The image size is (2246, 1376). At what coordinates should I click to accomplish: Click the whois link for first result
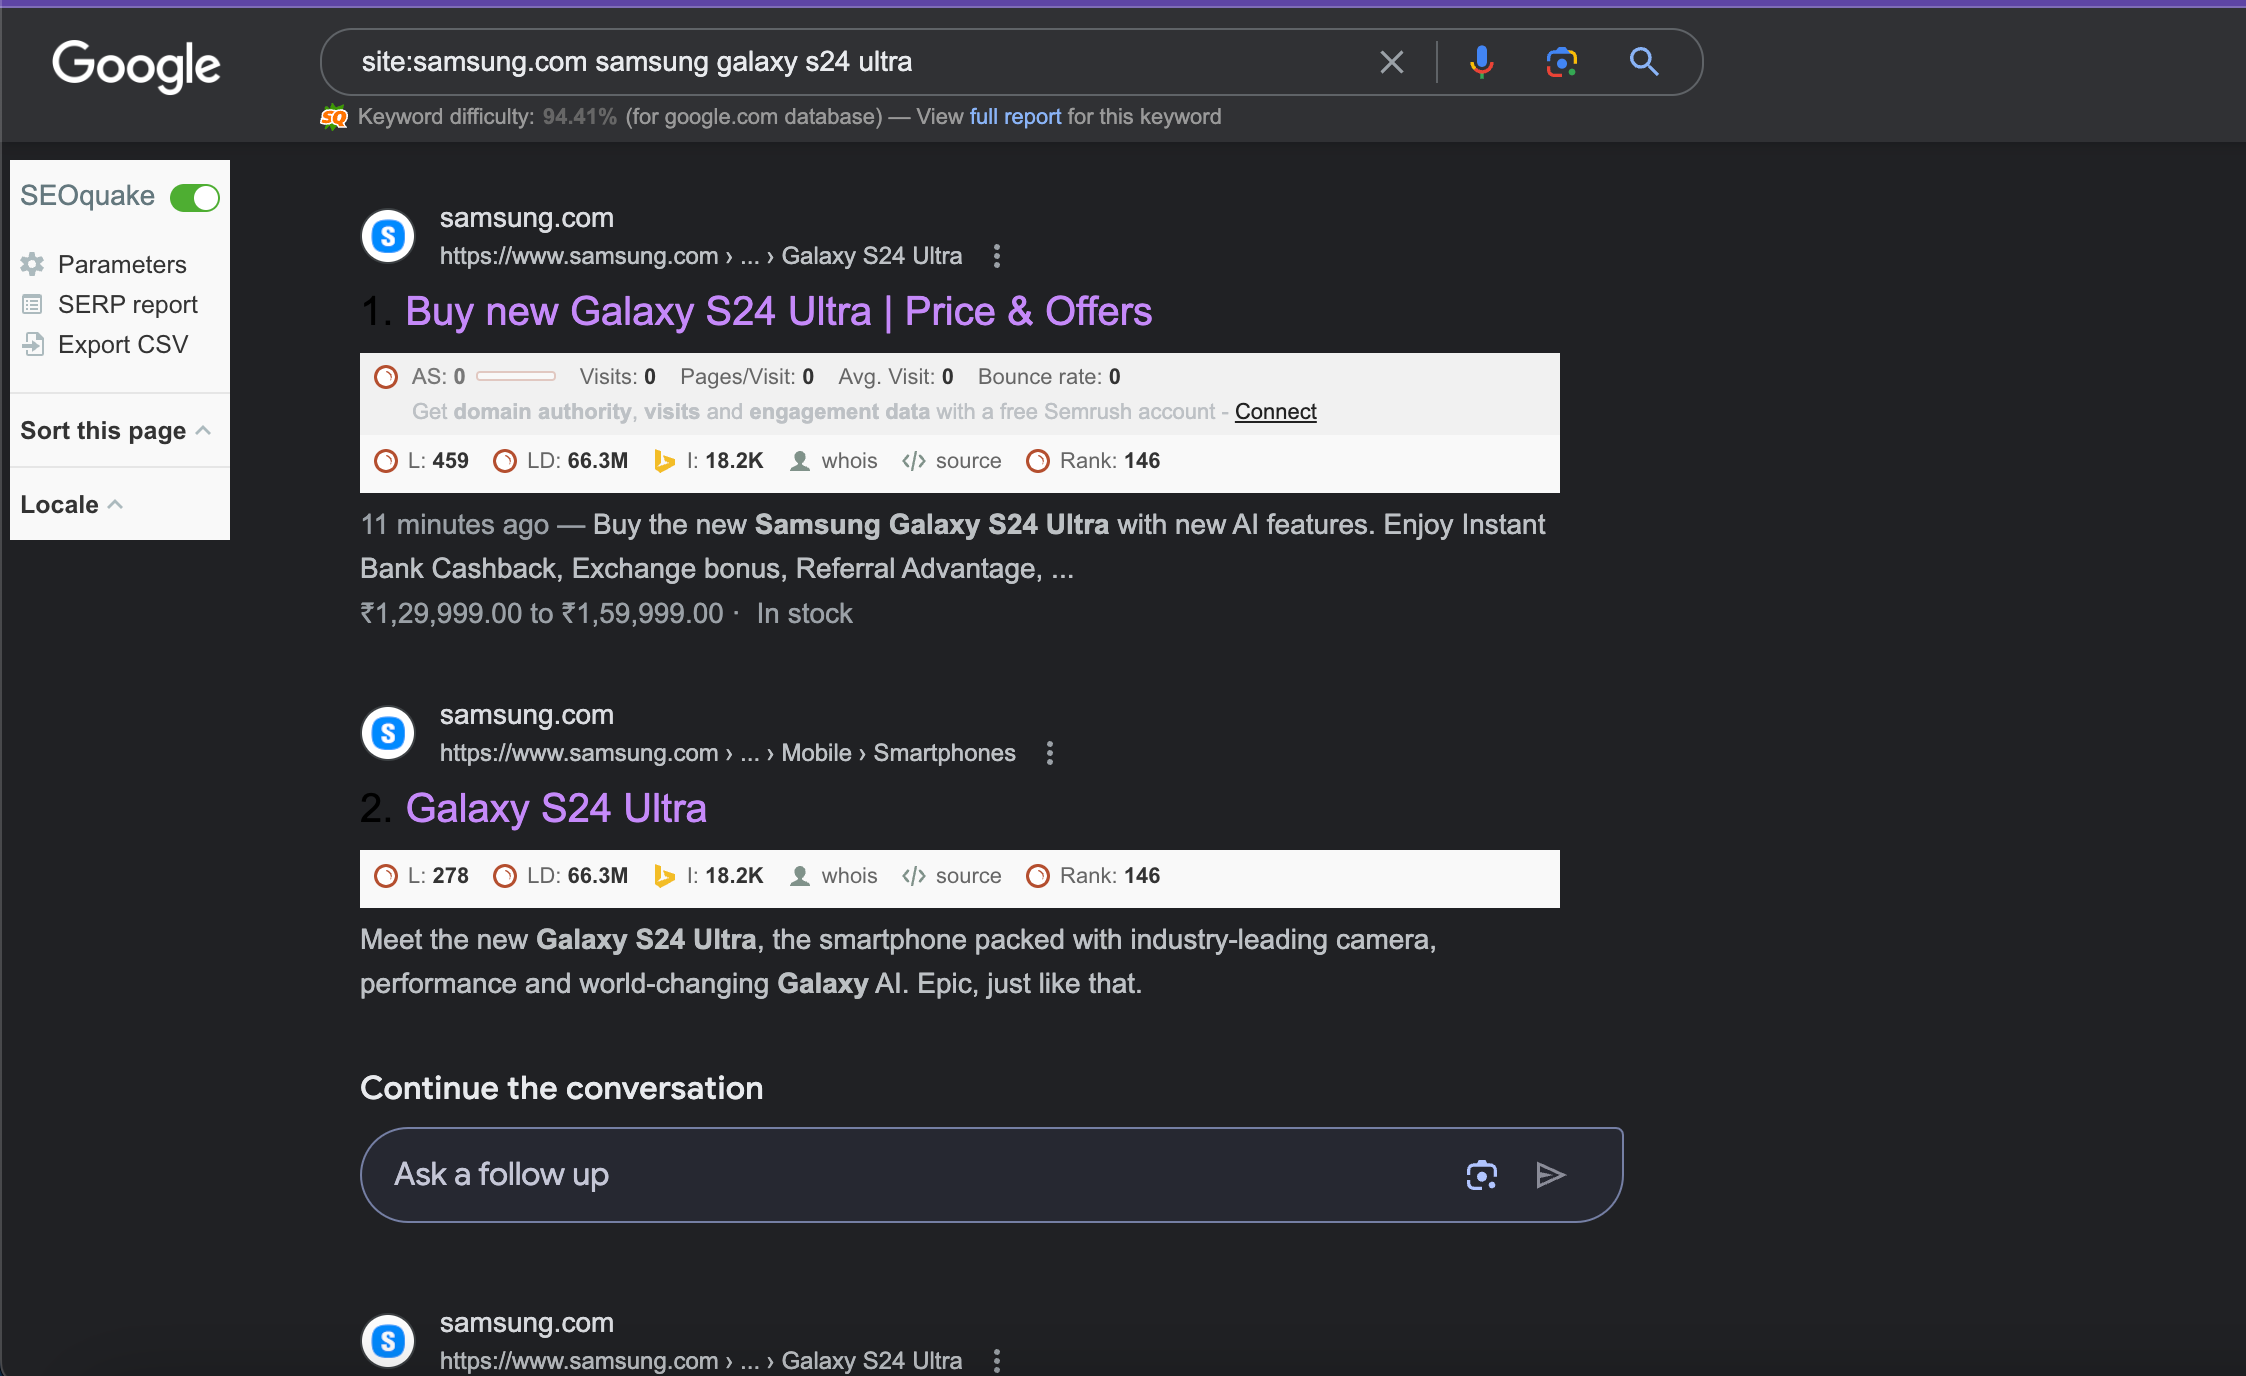coord(849,462)
